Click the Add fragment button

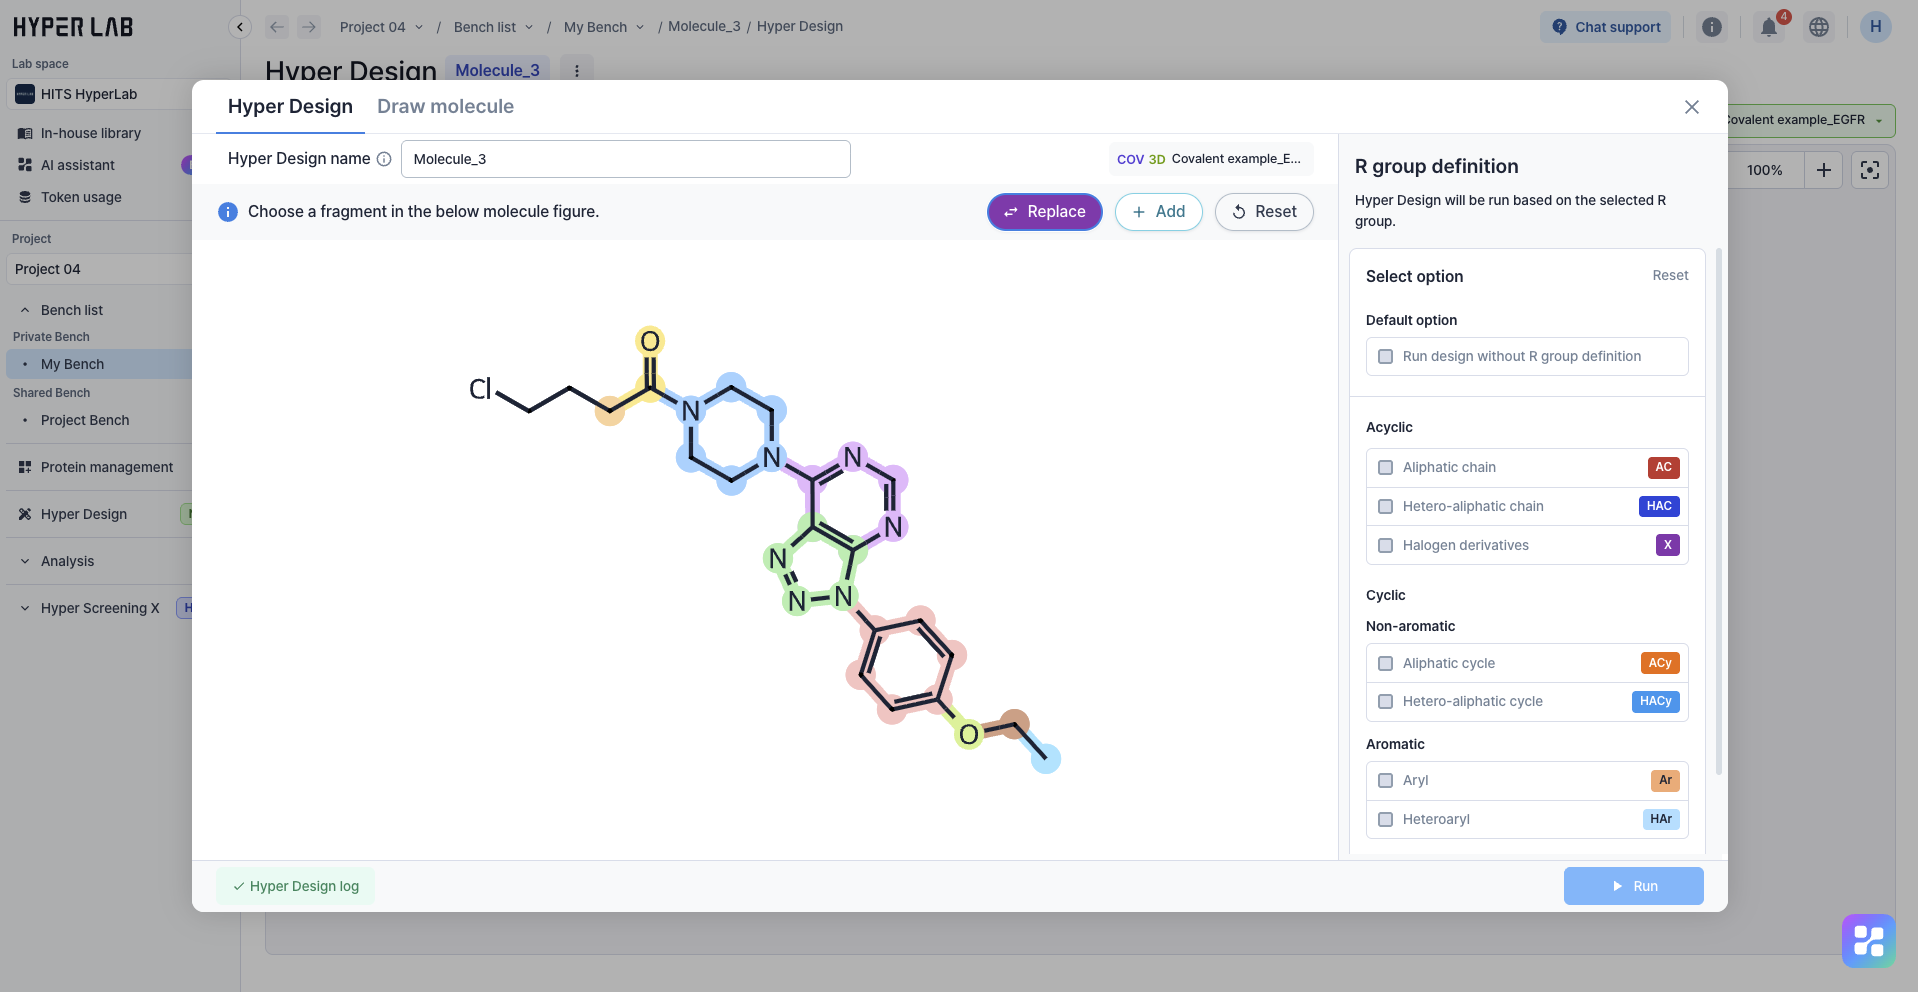tap(1158, 212)
